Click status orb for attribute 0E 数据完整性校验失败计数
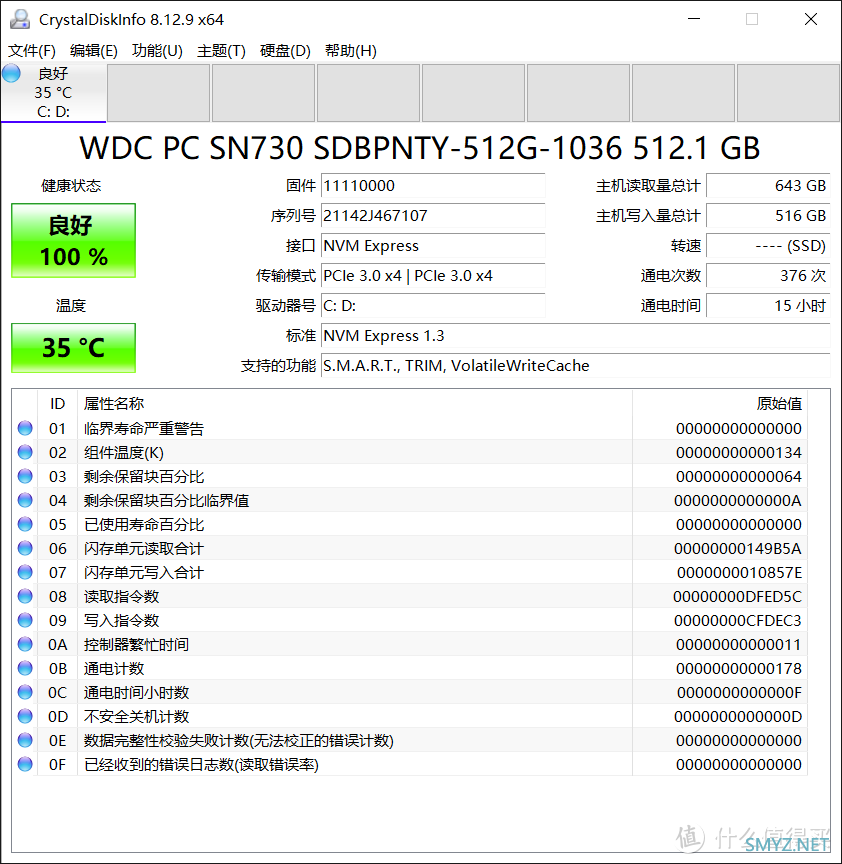 click(25, 740)
